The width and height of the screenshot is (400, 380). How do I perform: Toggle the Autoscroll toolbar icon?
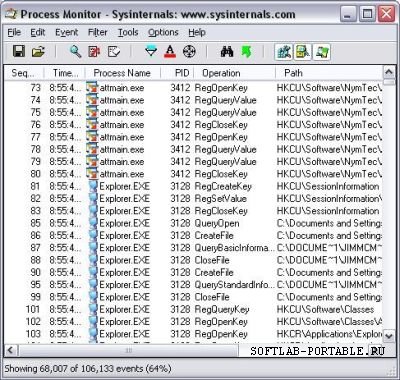(94, 52)
